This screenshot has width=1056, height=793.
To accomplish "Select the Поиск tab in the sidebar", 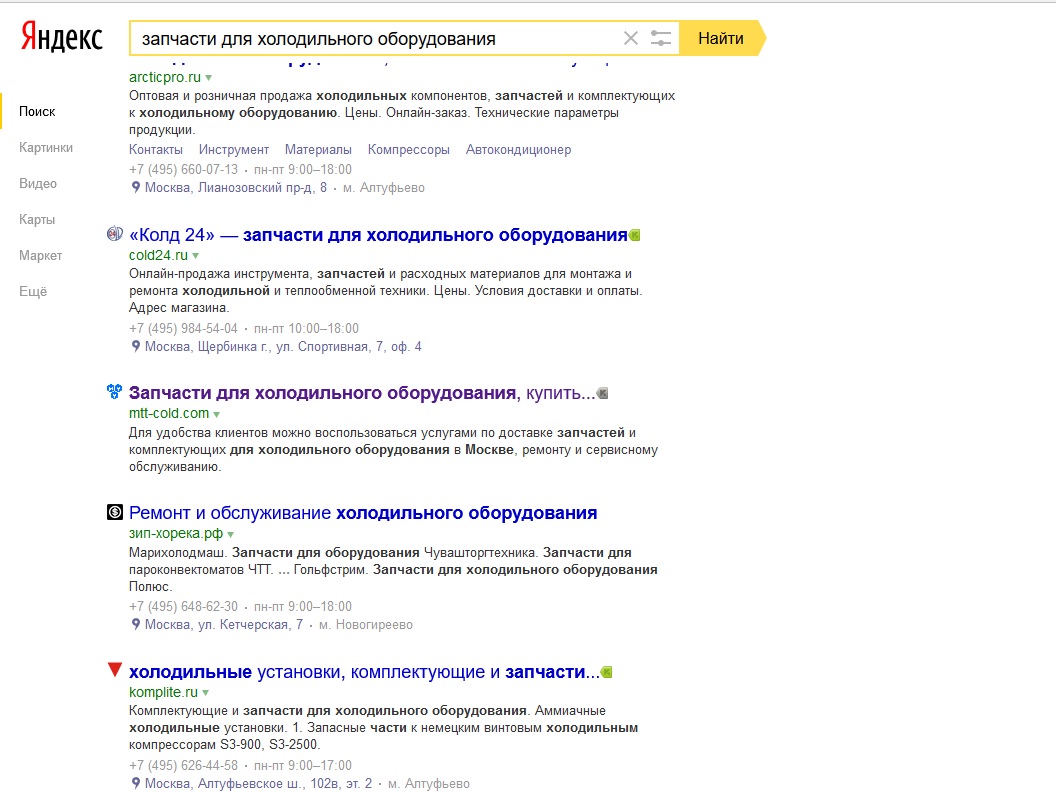I will 37,112.
